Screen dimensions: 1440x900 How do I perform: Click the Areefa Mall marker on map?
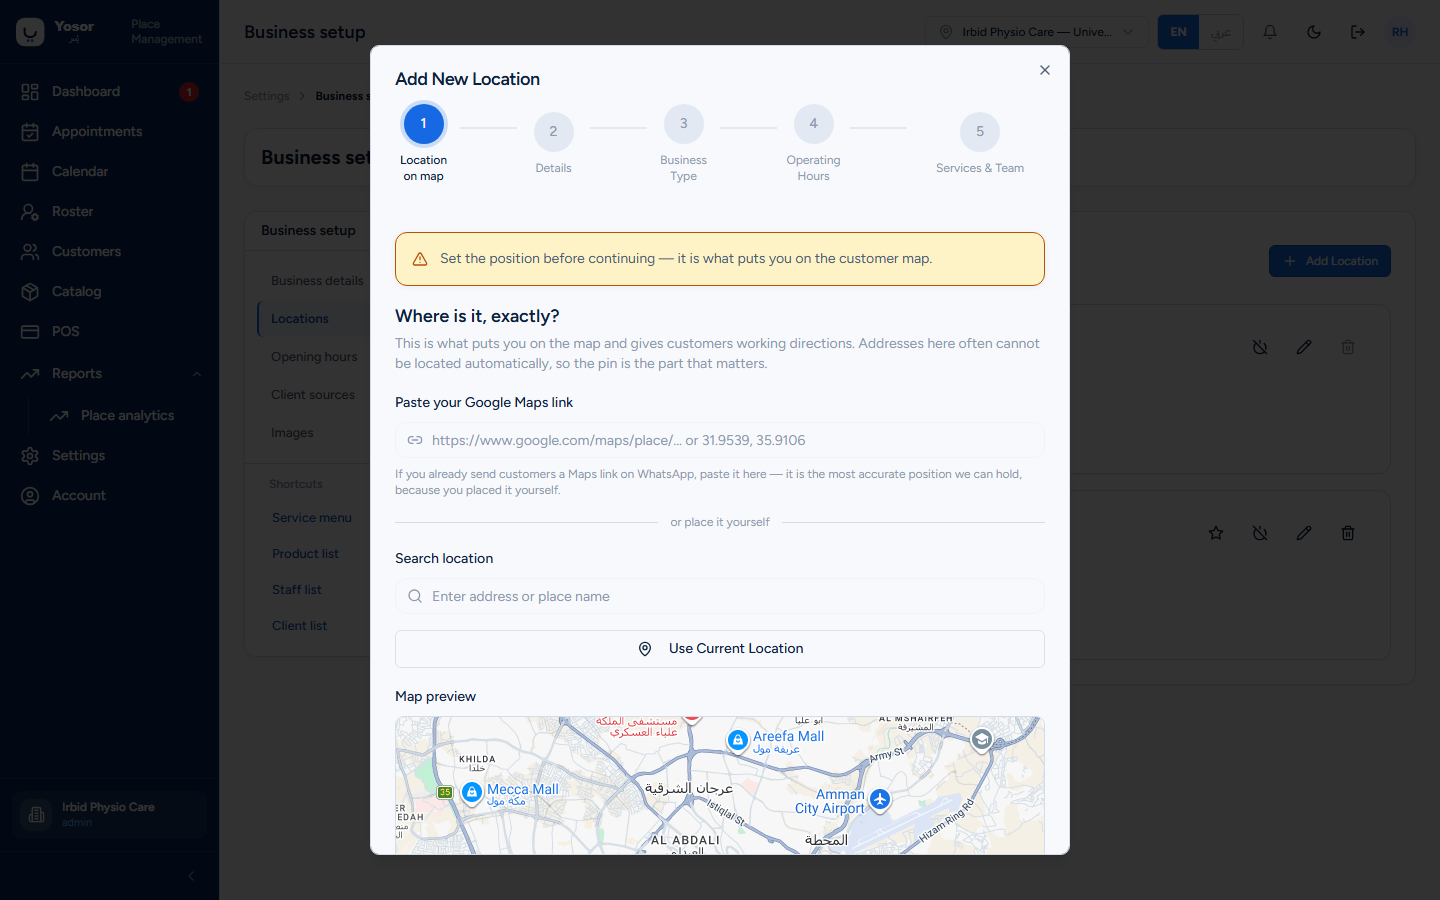click(x=738, y=740)
